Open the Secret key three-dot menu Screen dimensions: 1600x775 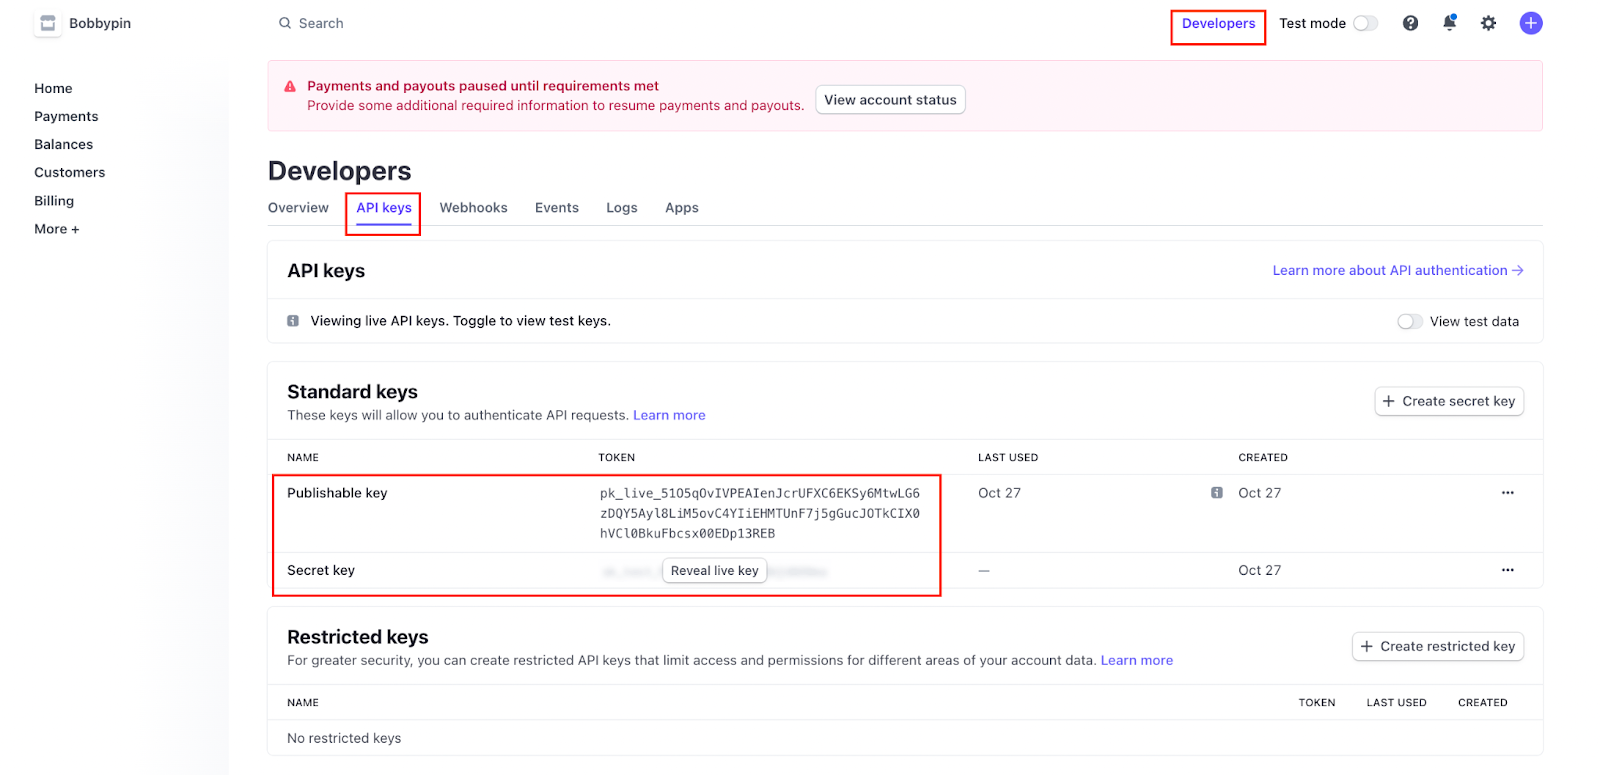tap(1507, 570)
